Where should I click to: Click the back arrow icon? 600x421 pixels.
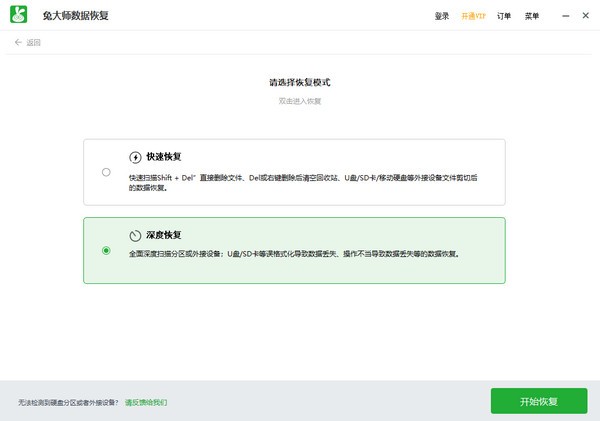click(x=18, y=43)
